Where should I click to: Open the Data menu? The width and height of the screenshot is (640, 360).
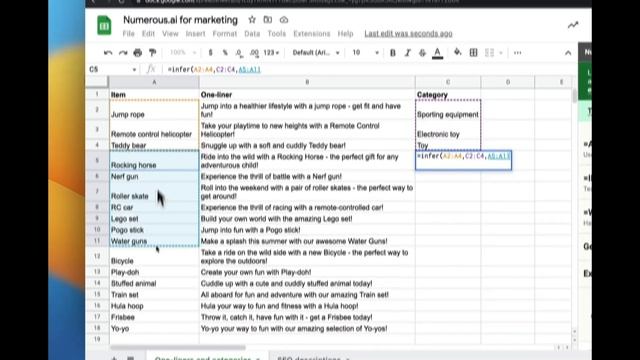(252, 33)
